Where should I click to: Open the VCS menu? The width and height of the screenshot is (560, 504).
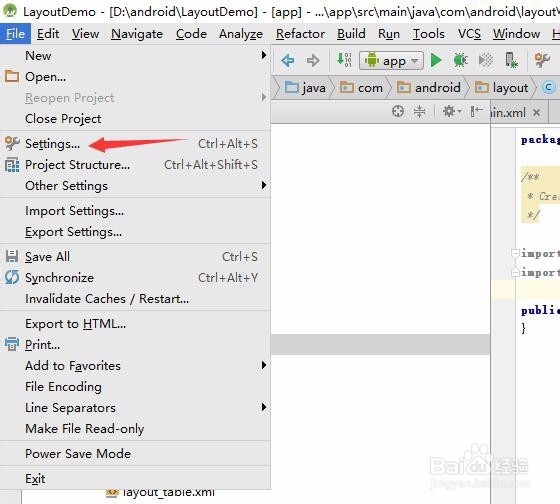click(469, 34)
